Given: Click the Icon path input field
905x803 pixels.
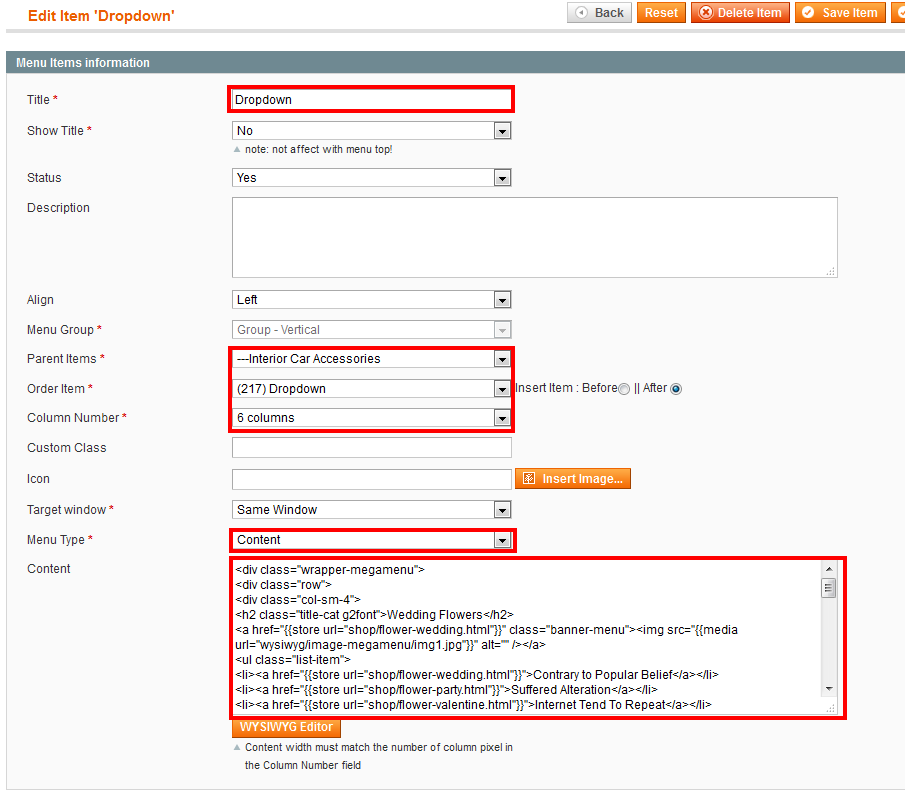Looking at the screenshot, I should 371,479.
